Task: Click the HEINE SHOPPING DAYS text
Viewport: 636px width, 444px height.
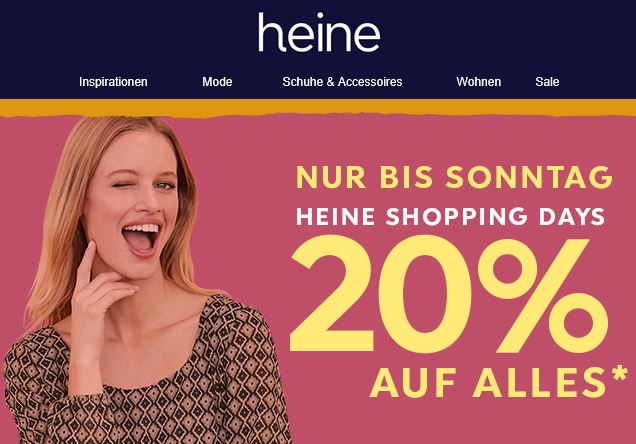Action: (x=451, y=217)
